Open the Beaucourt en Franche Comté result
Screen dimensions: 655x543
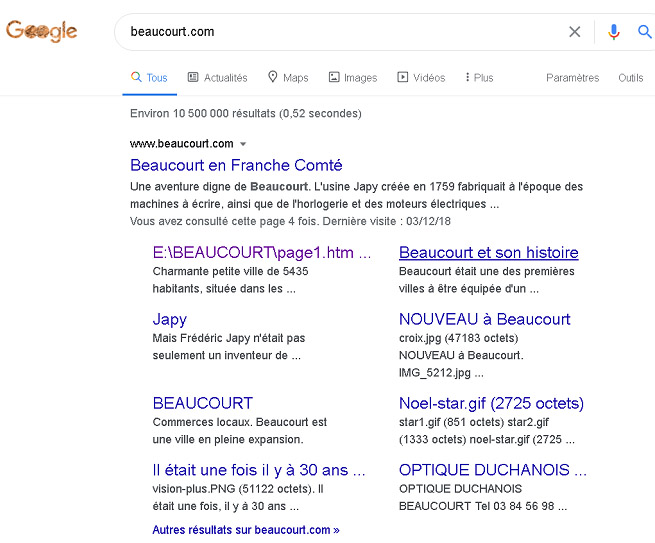click(236, 165)
